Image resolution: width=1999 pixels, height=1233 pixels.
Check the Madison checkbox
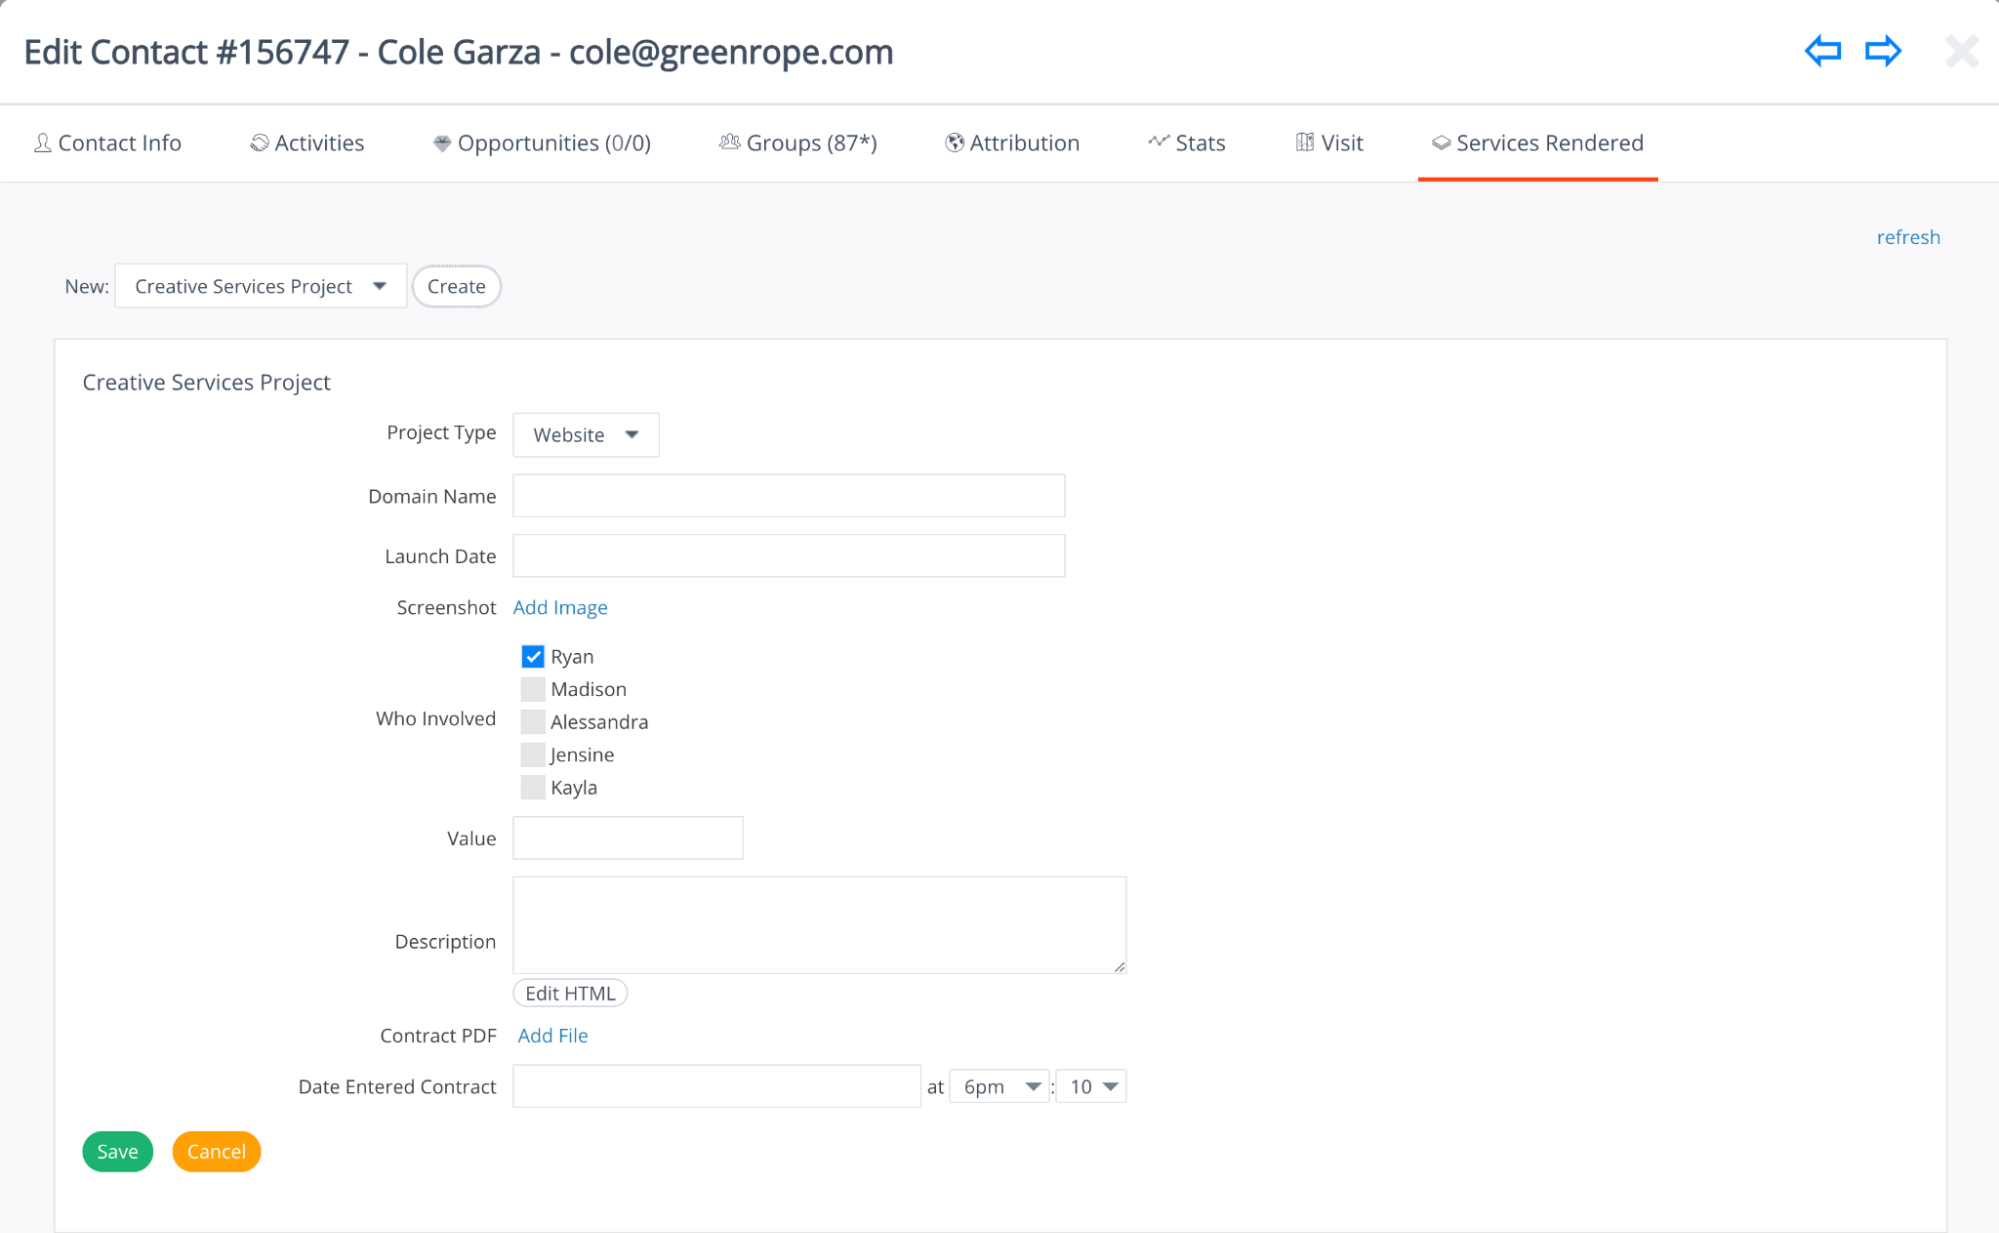pyautogui.click(x=533, y=690)
